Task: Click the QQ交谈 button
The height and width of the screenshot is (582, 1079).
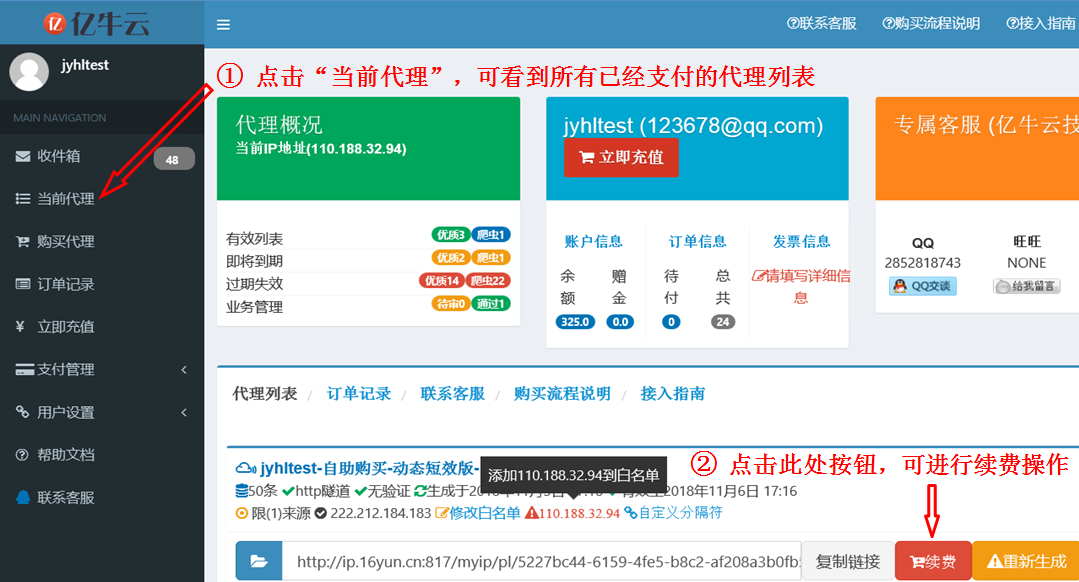Action: [923, 286]
